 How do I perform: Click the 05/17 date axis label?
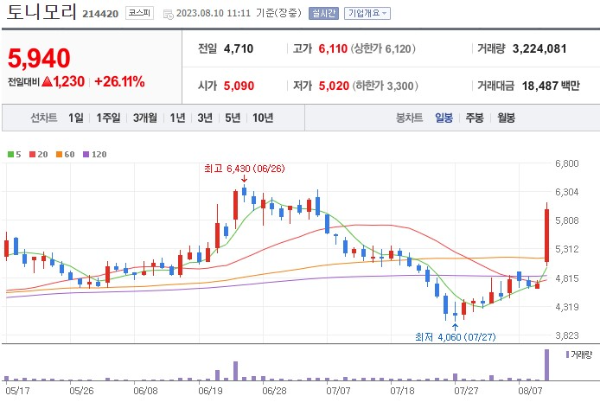(17, 391)
